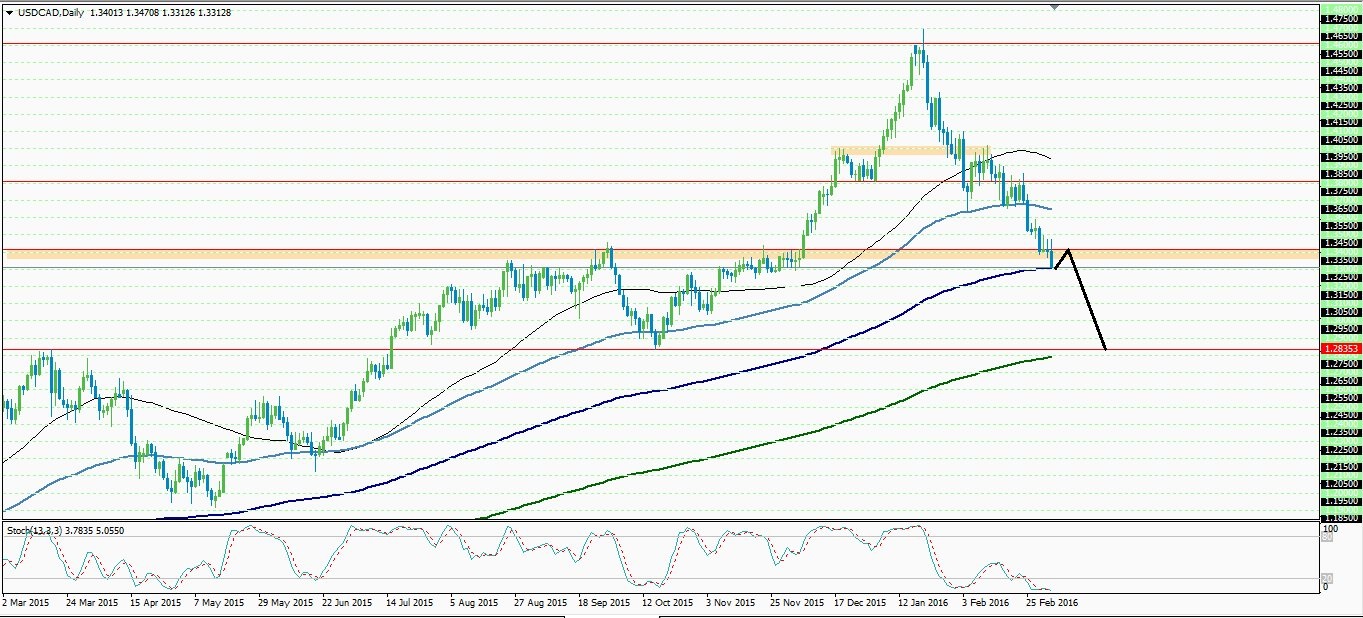Click the stochastic scale 100 label
This screenshot has height=618, width=1363.
[x=1329, y=527]
